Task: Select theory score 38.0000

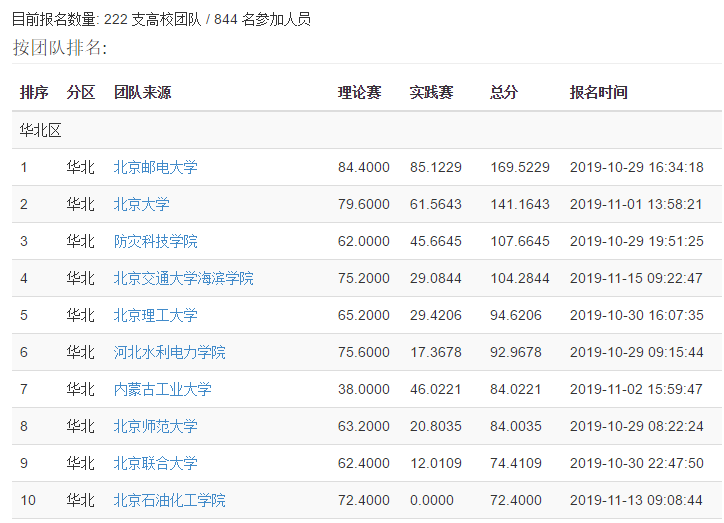Action: tap(364, 389)
